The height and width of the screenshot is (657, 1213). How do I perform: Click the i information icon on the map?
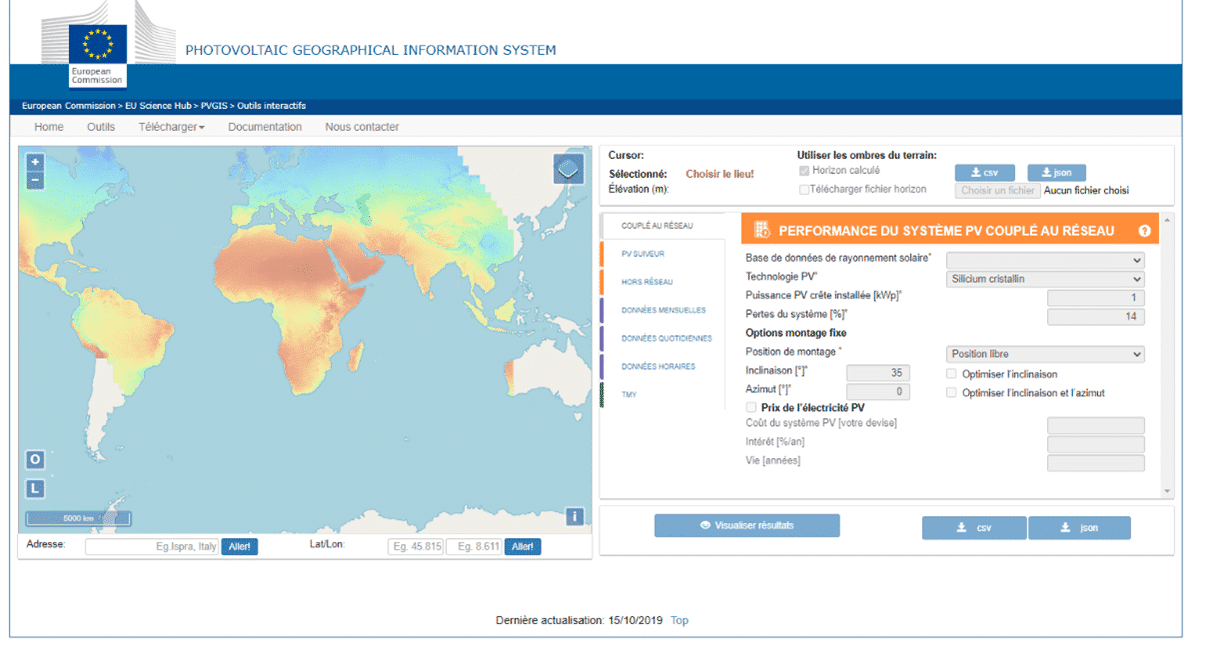click(x=577, y=517)
